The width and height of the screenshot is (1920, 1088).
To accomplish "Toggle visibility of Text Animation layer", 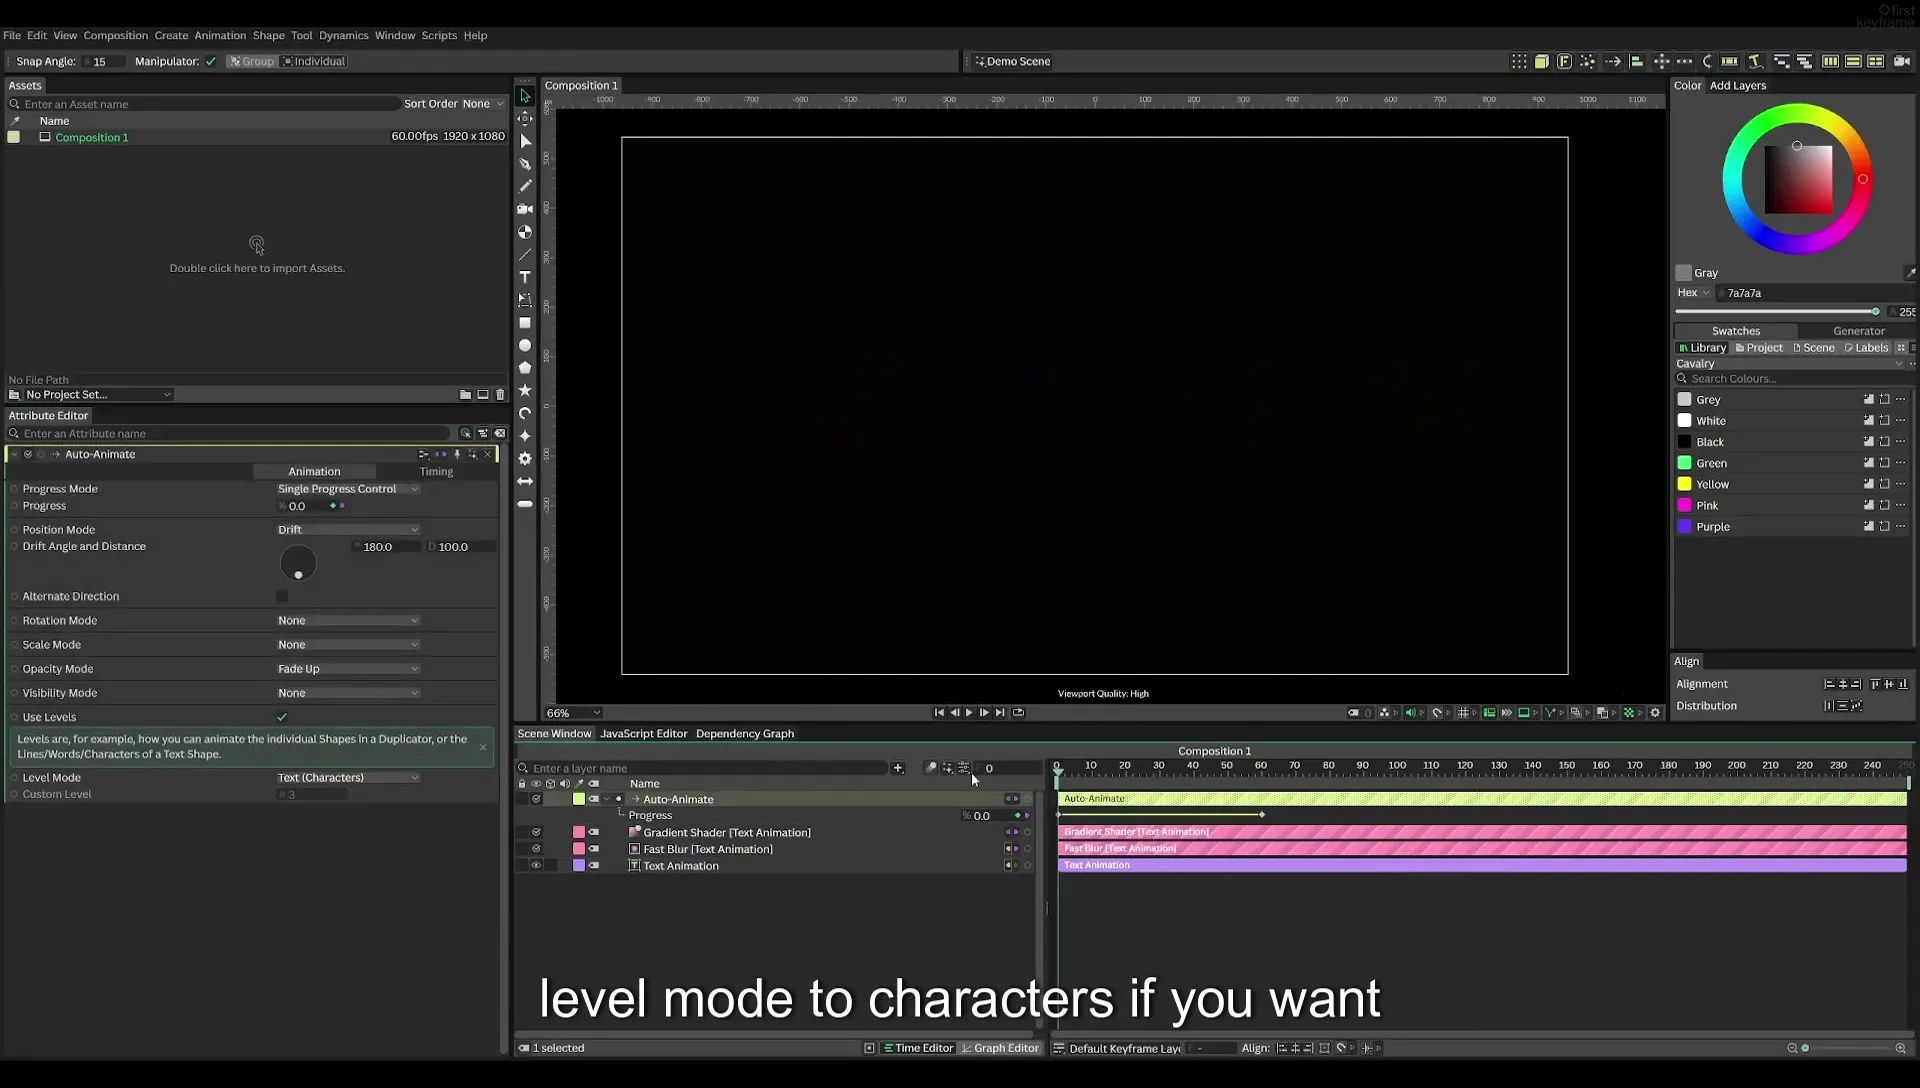I will click(536, 866).
